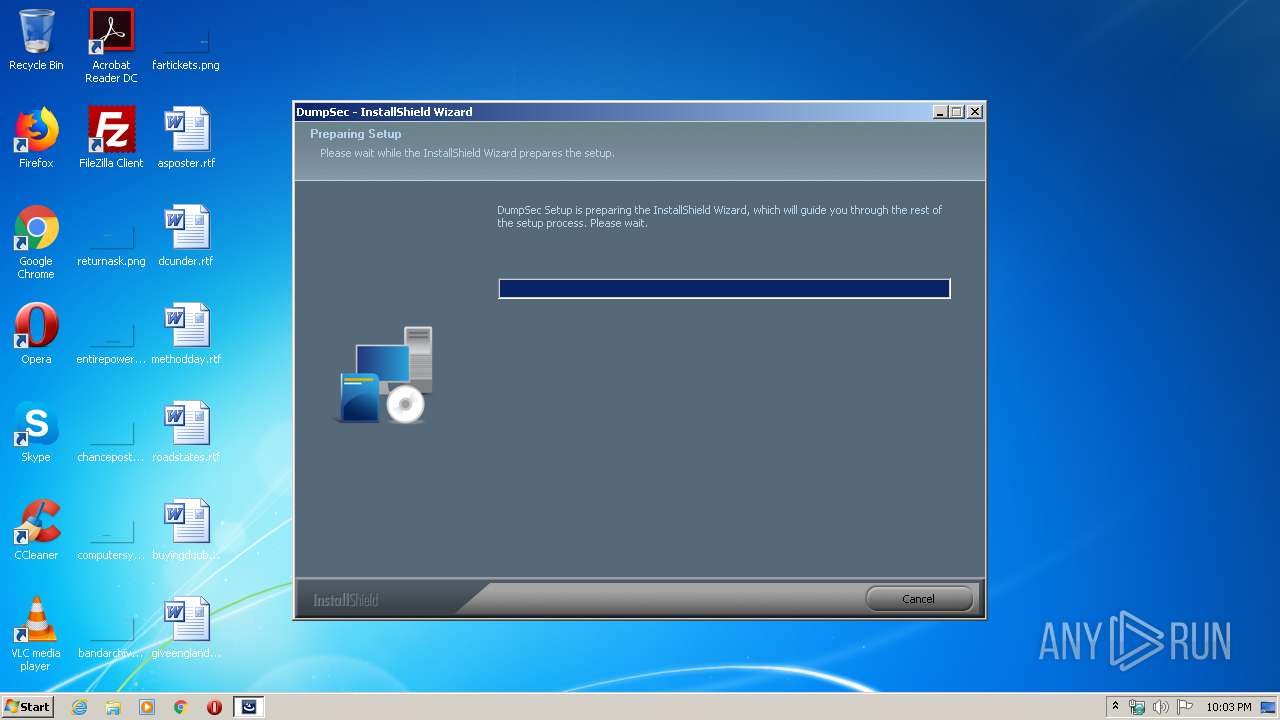Open FileZilla Client shortcut
Screen dimensions: 1280x720
pyautogui.click(x=111, y=139)
